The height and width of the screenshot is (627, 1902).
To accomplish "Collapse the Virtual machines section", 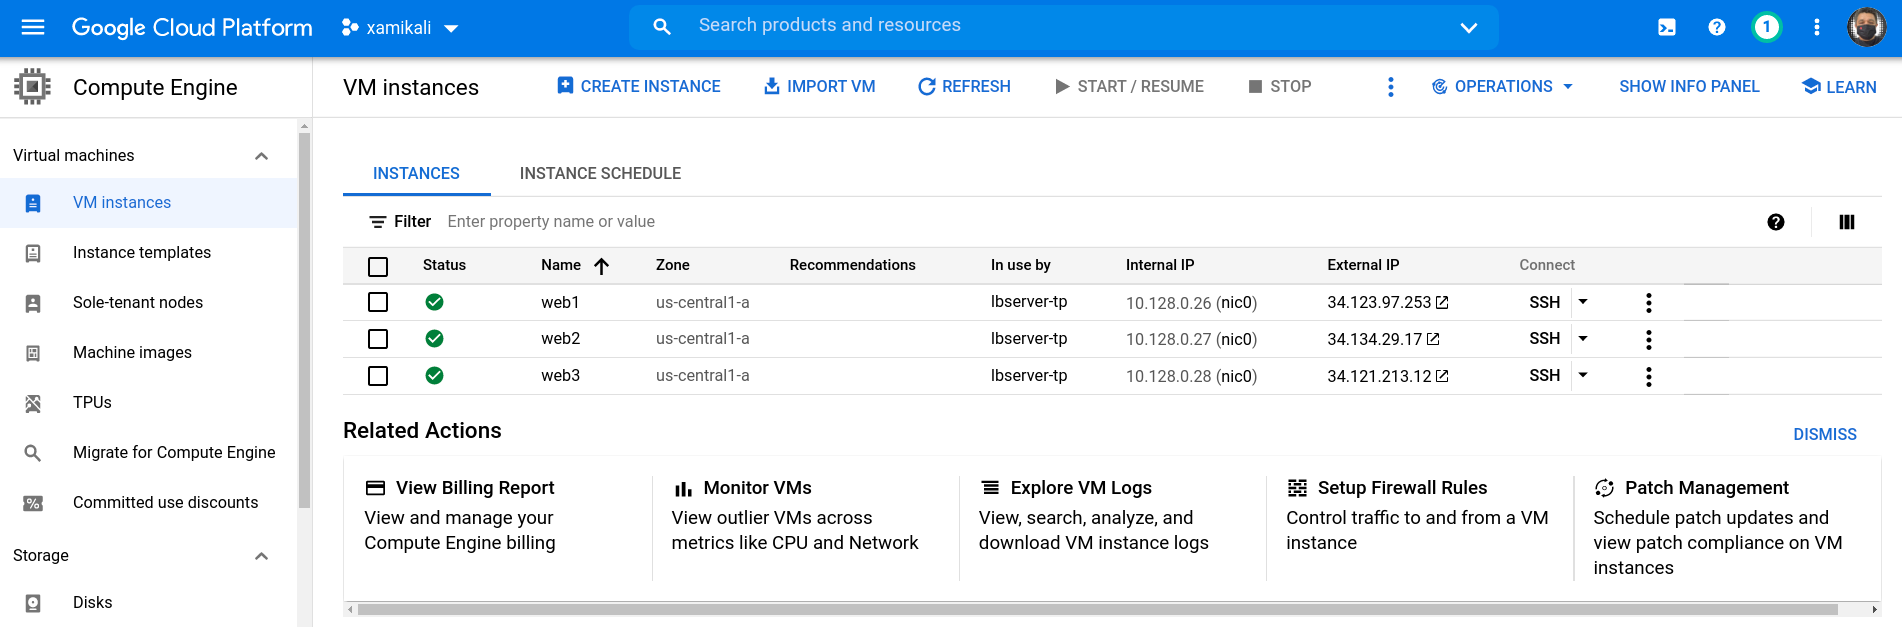I will click(261, 156).
